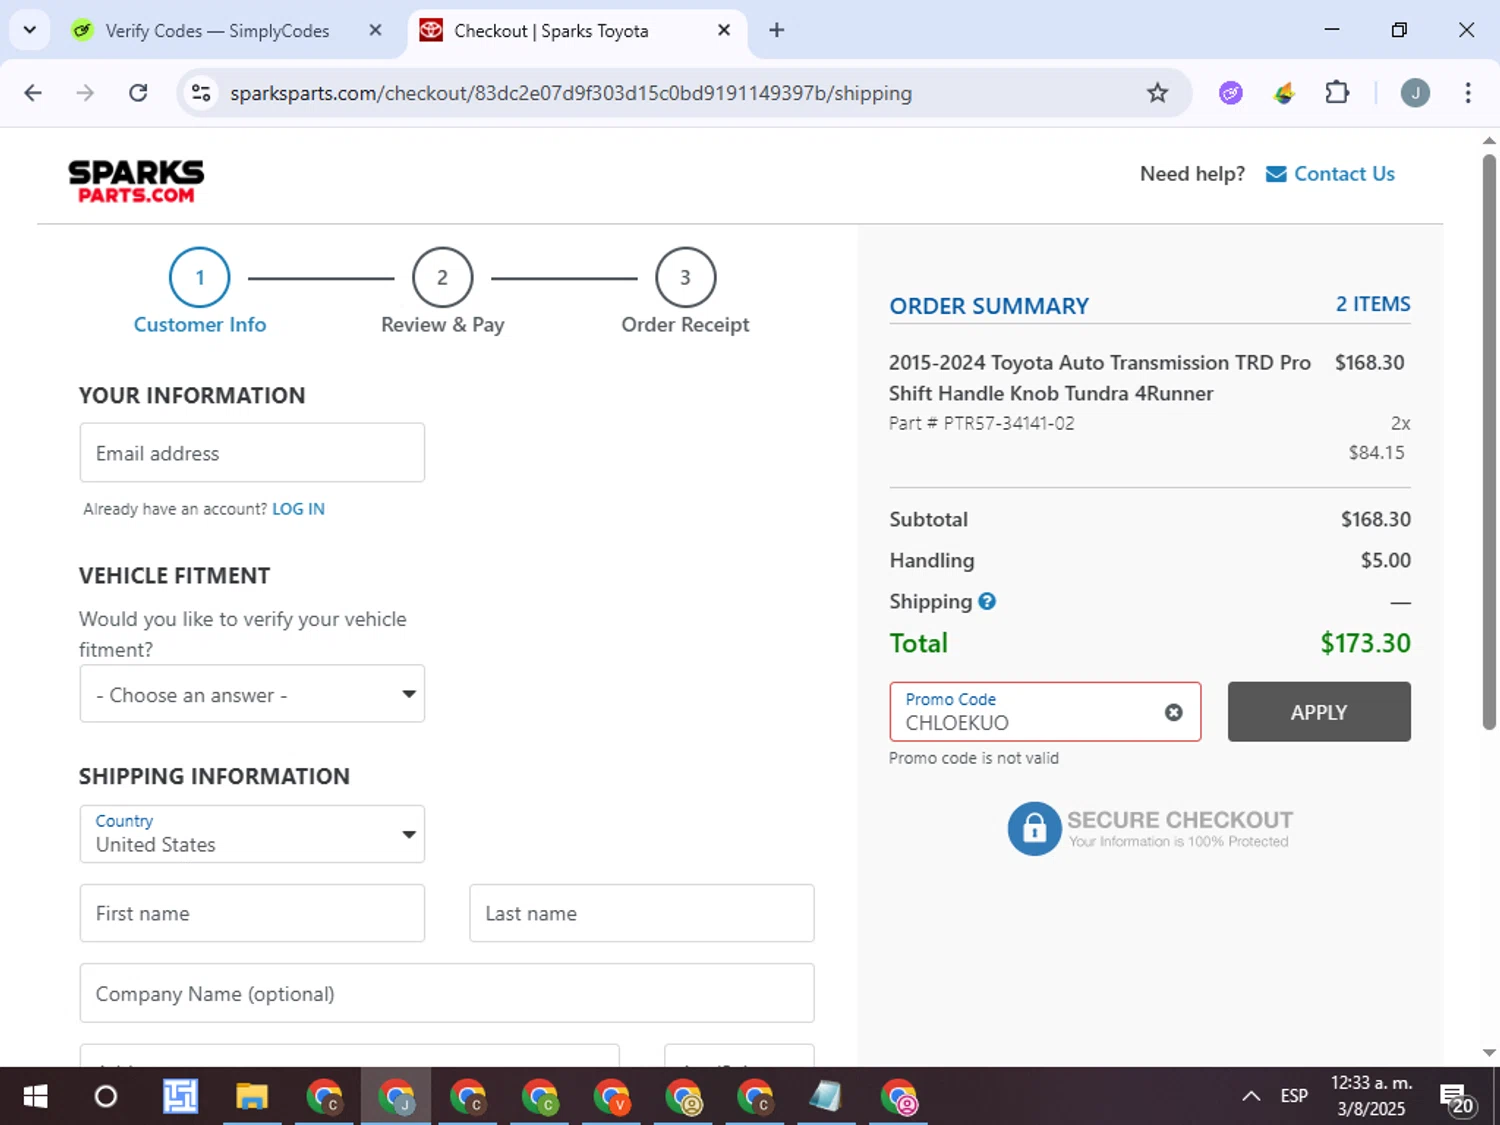
Task: Click the product name Toyota Shift Handle Knob
Action: [x=1099, y=378]
